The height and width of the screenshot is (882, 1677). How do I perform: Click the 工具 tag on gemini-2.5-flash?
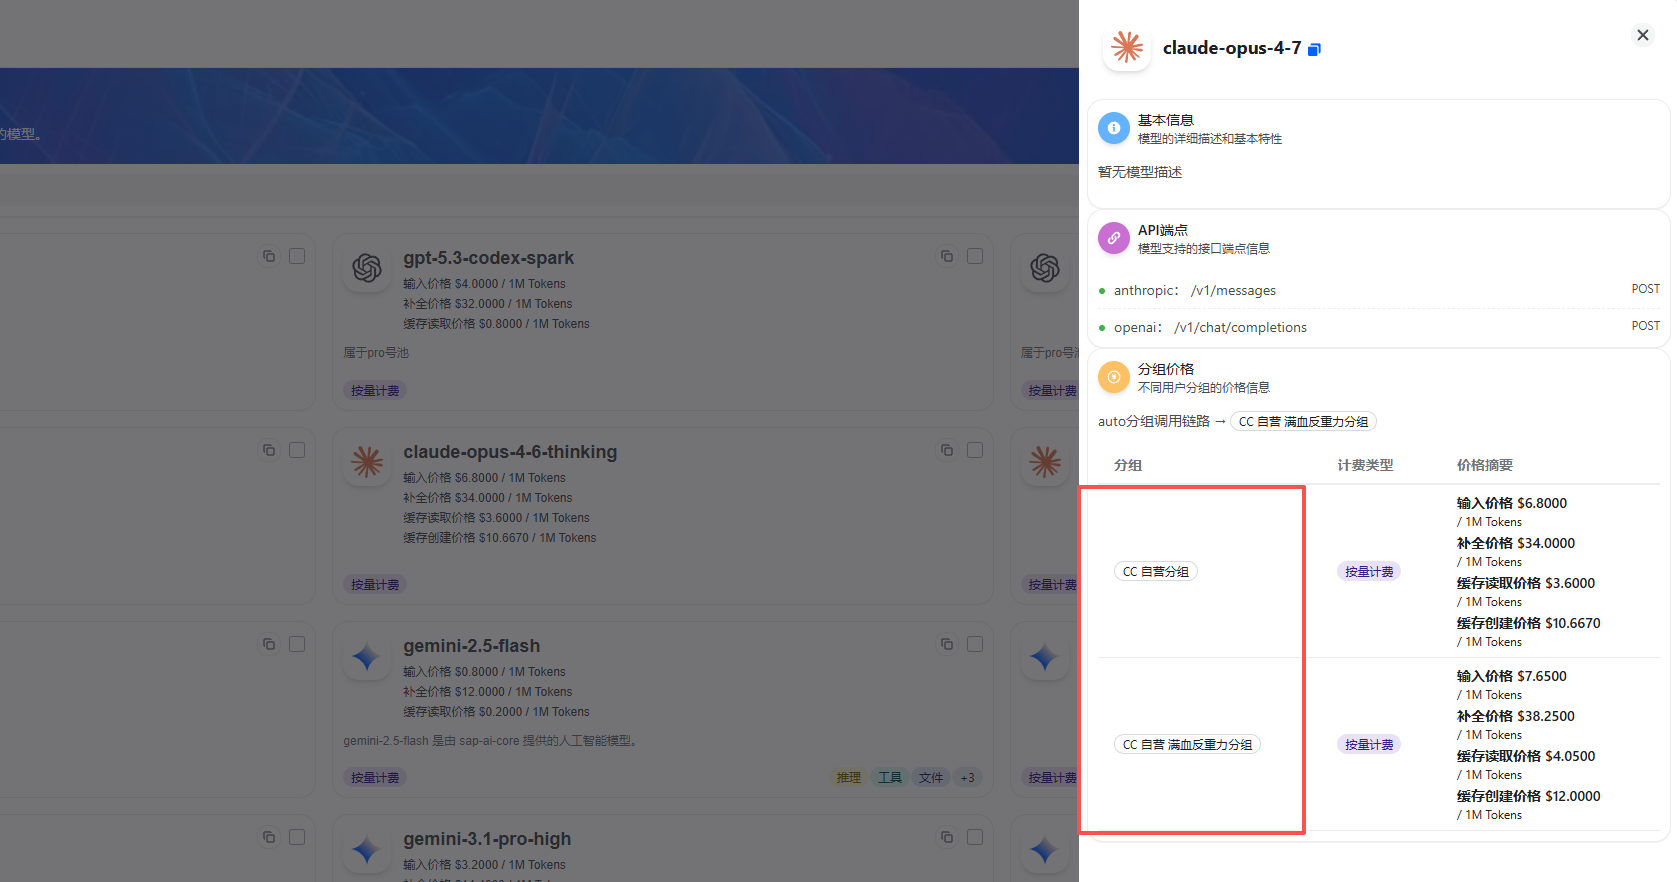click(x=890, y=777)
